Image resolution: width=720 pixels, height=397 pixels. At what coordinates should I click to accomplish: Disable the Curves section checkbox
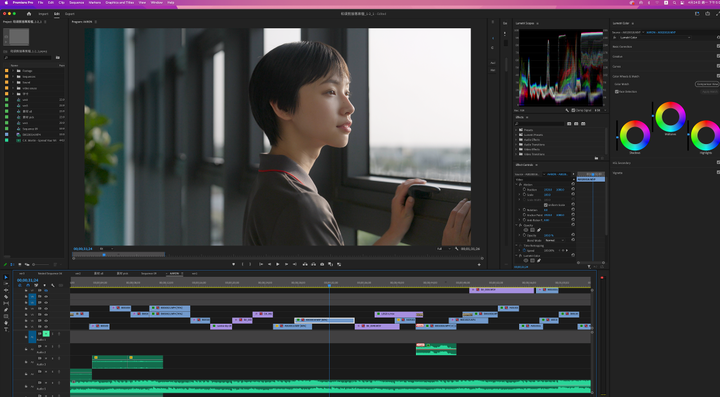coord(718,66)
